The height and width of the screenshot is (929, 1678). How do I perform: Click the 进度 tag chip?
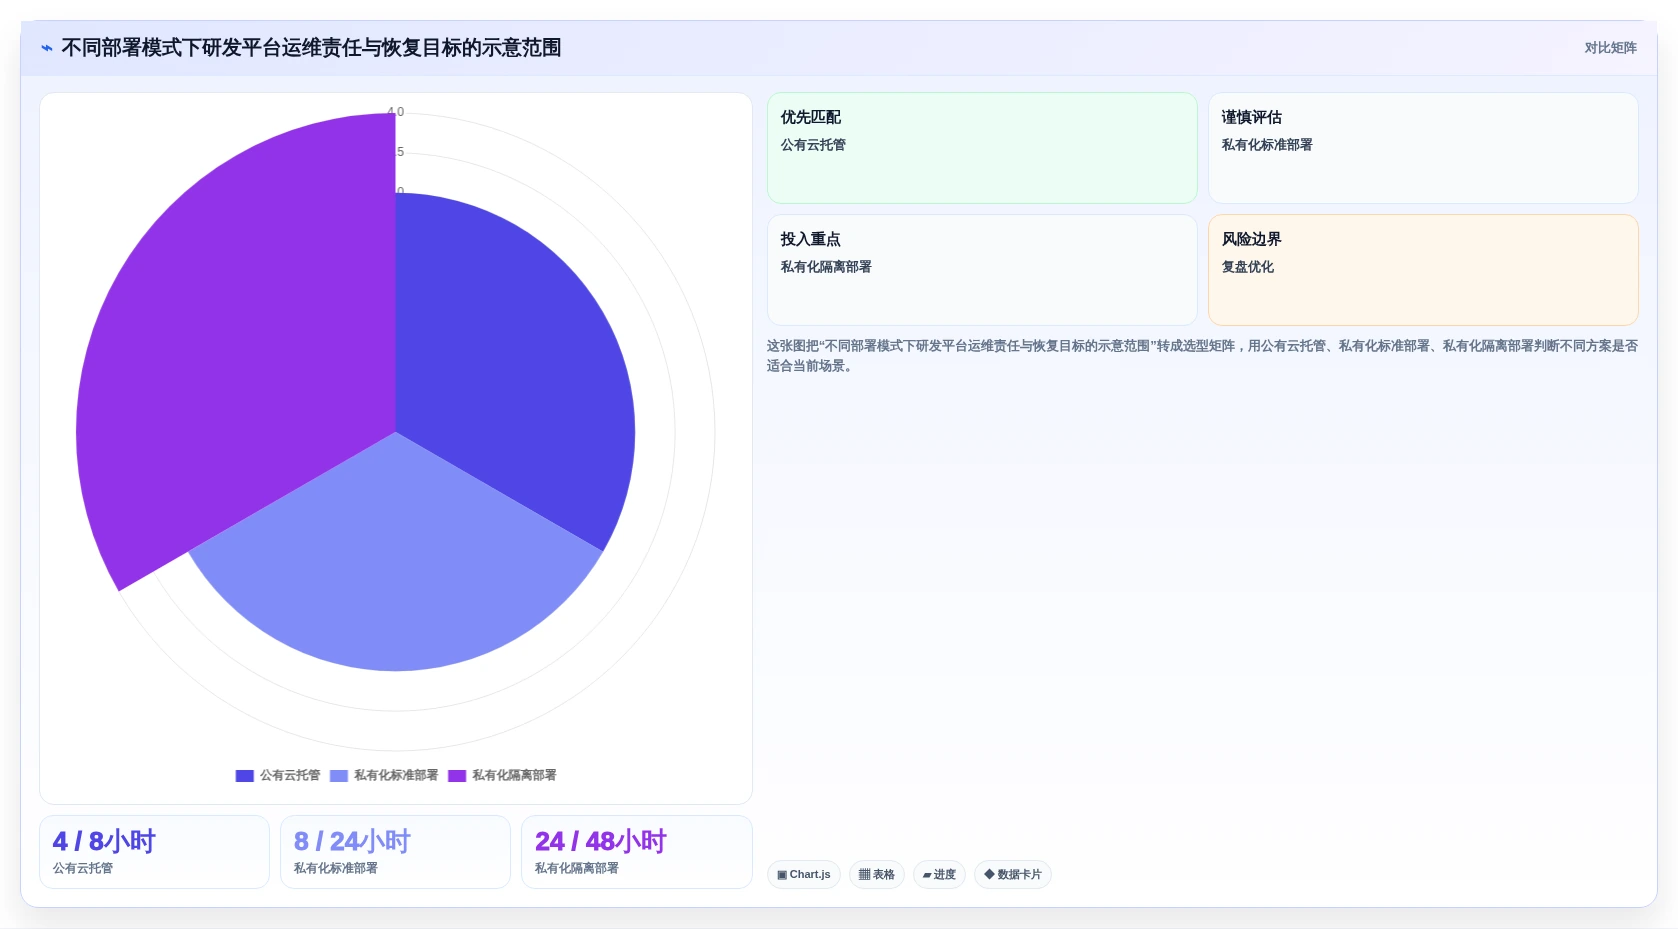pyautogui.click(x=939, y=875)
